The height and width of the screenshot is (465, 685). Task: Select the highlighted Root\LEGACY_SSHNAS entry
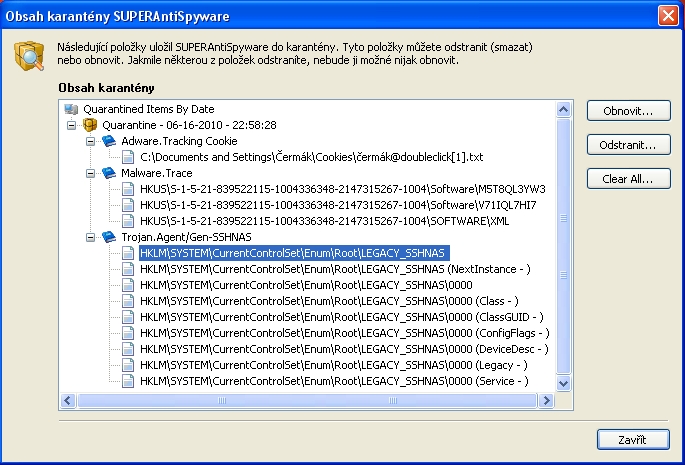pos(294,253)
